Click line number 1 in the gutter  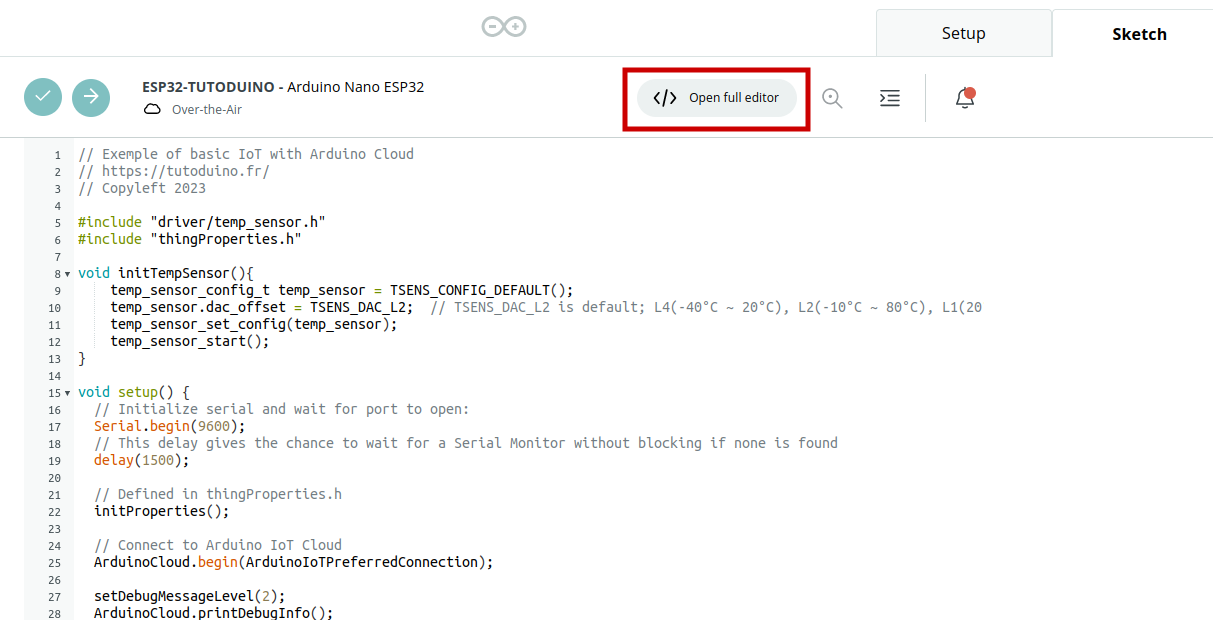coord(57,155)
